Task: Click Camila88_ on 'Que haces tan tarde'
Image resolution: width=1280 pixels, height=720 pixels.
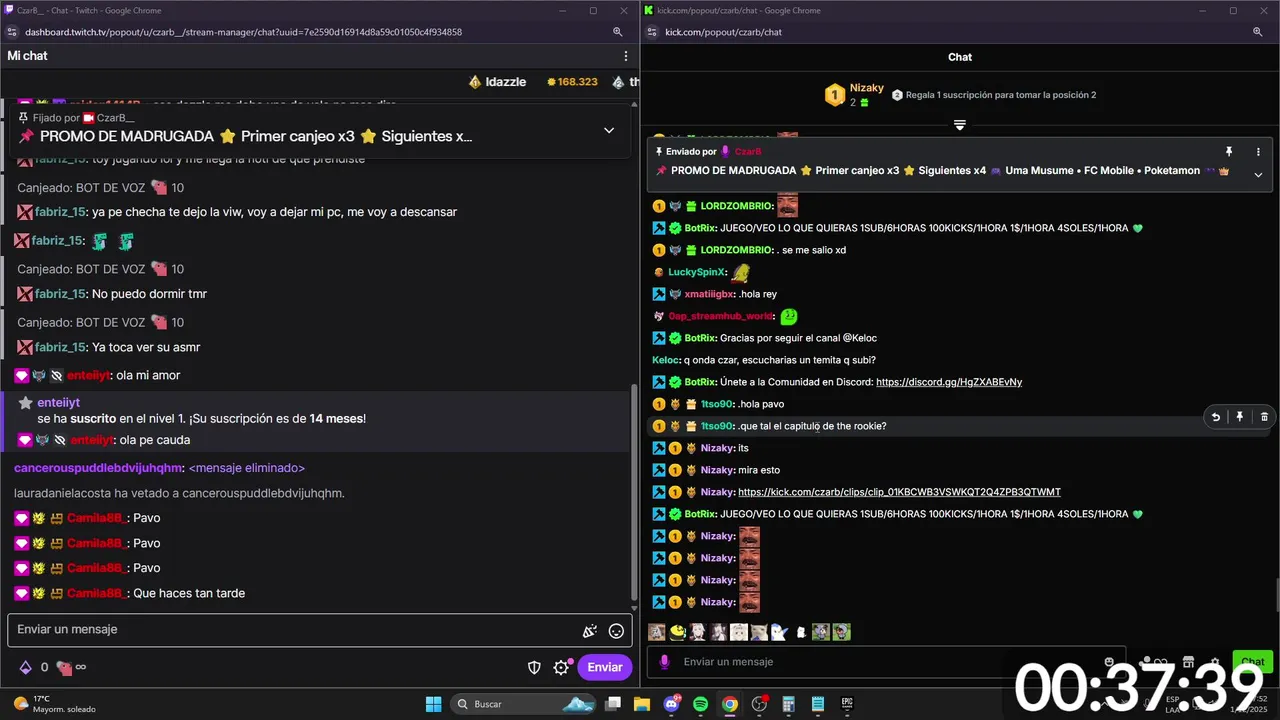Action: [96, 593]
